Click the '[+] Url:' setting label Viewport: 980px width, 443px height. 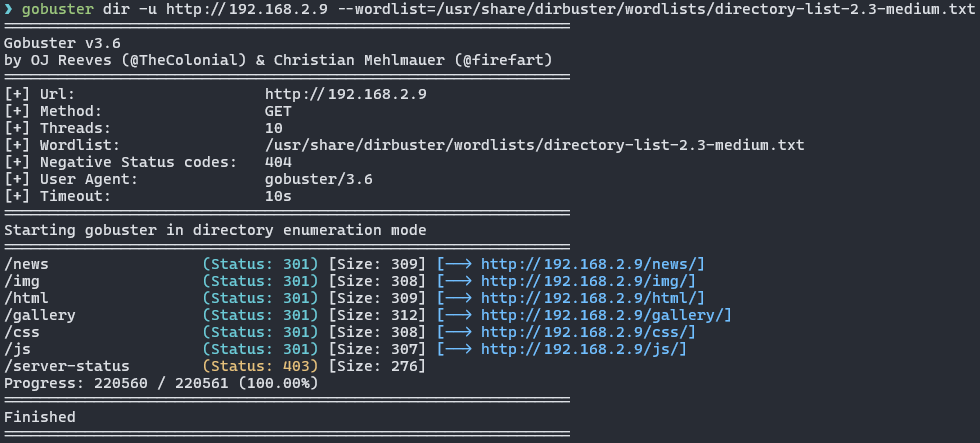(40, 94)
